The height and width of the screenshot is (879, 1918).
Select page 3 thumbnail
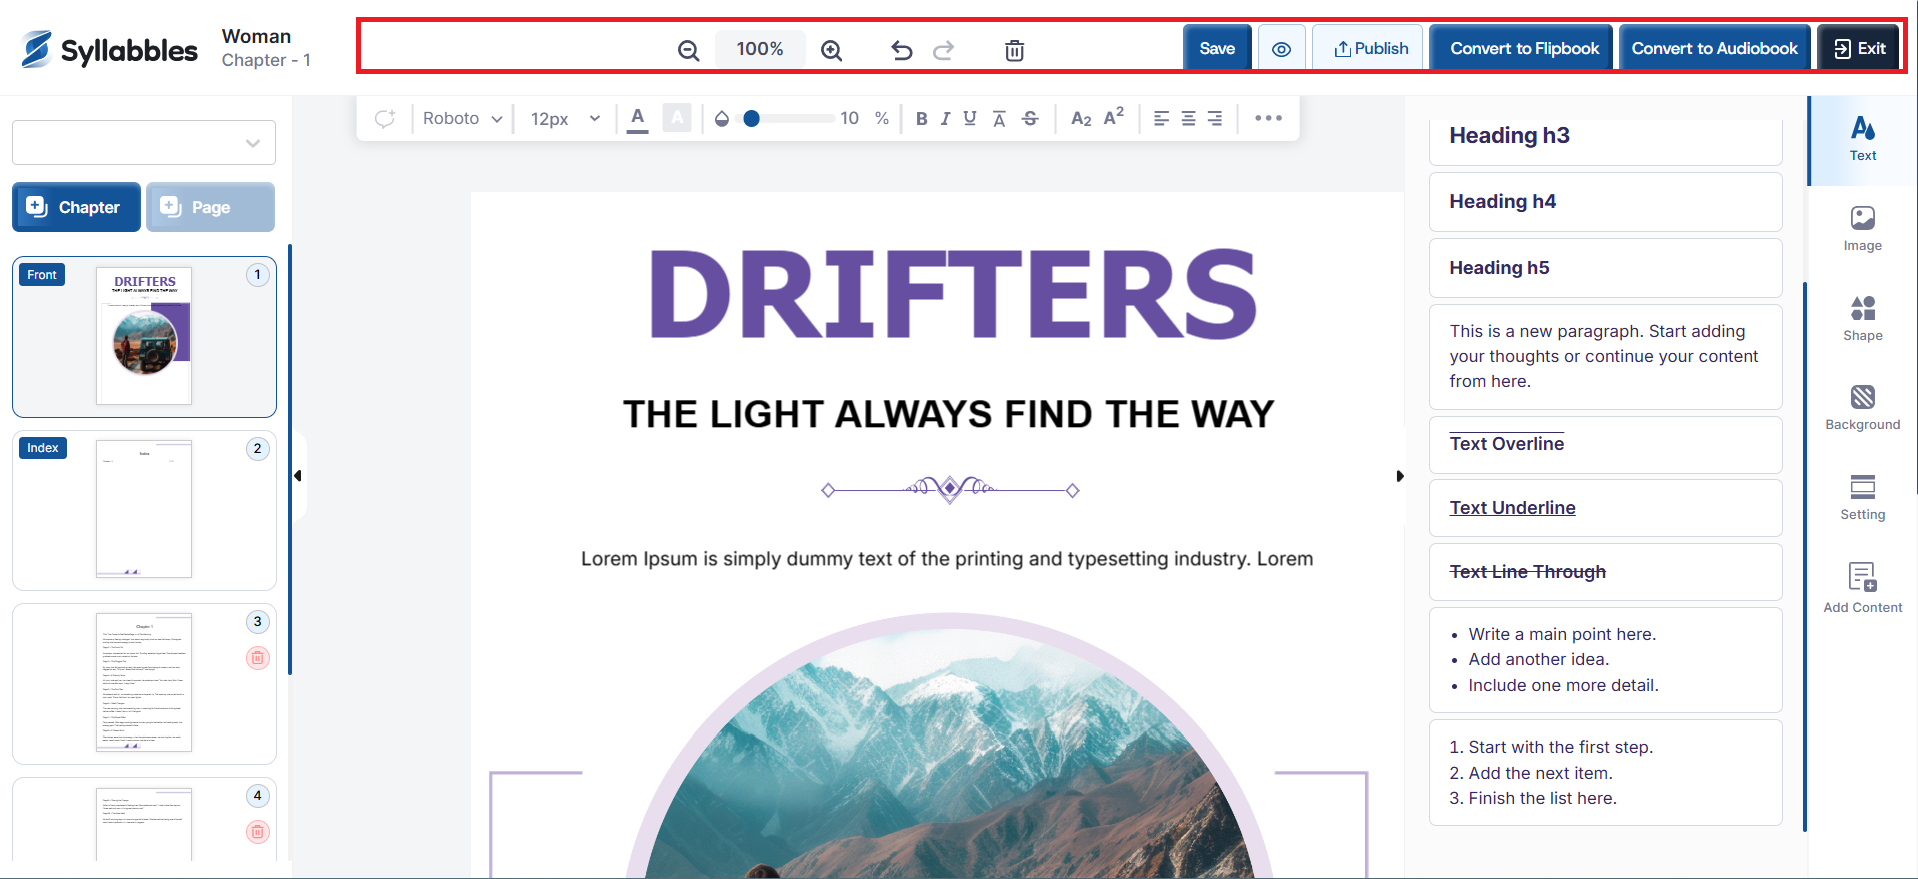click(144, 683)
